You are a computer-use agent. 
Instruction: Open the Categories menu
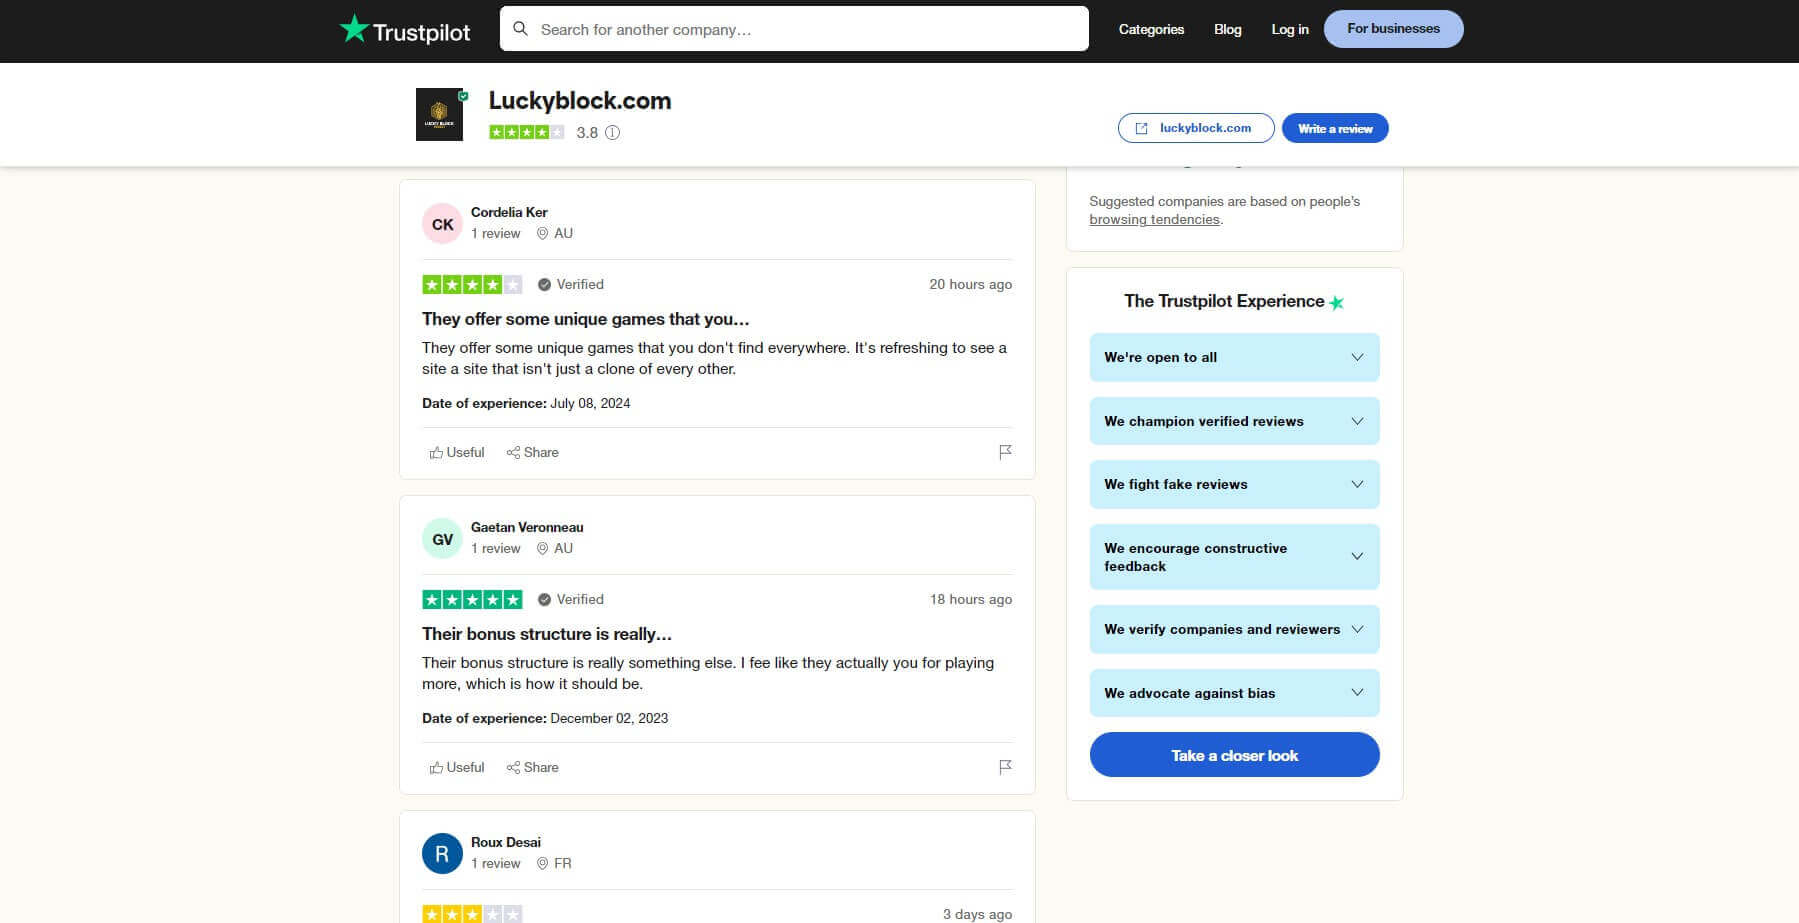click(1150, 29)
